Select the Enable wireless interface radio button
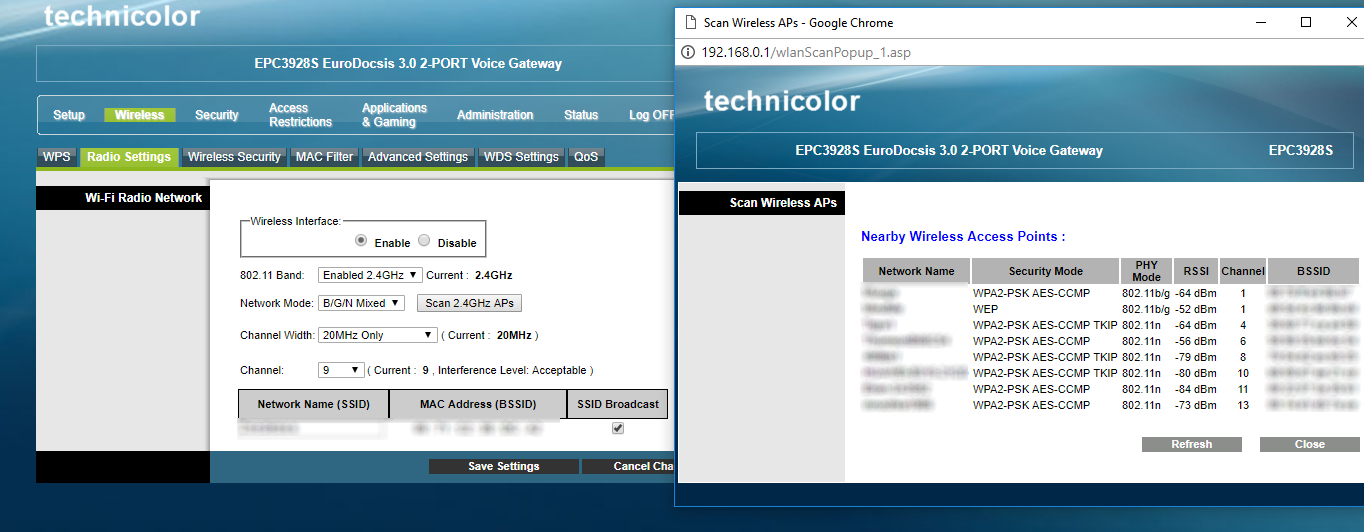This screenshot has width=1364, height=532. [362, 241]
